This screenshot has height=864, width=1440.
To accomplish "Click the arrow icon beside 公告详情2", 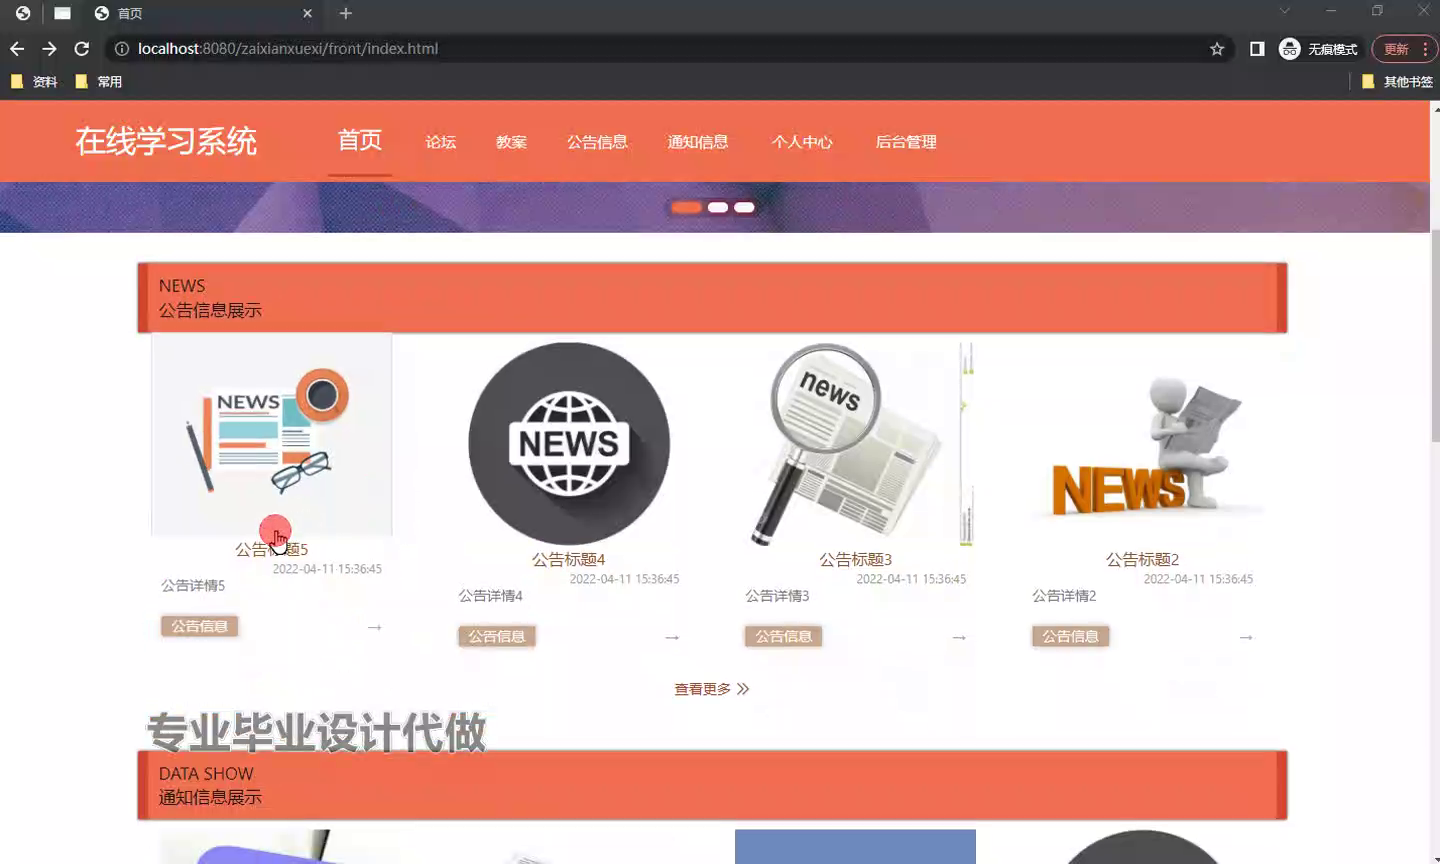I will 1245,637.
